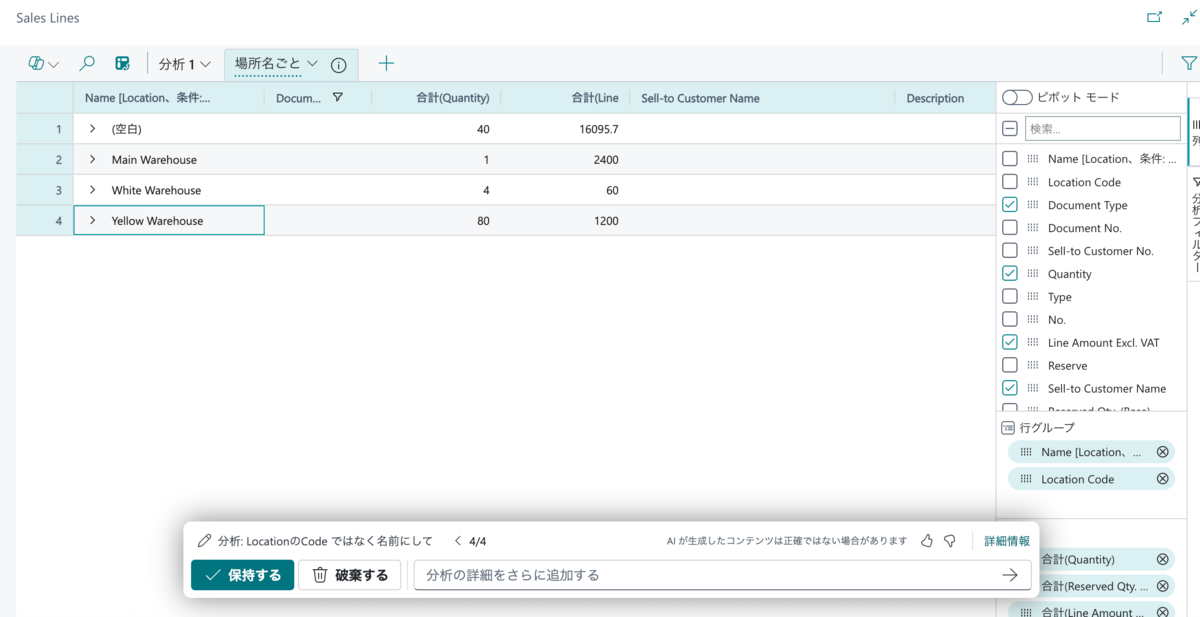The width and height of the screenshot is (1200, 617).
Task: Check the Reserve field checkbox
Action: point(1010,366)
